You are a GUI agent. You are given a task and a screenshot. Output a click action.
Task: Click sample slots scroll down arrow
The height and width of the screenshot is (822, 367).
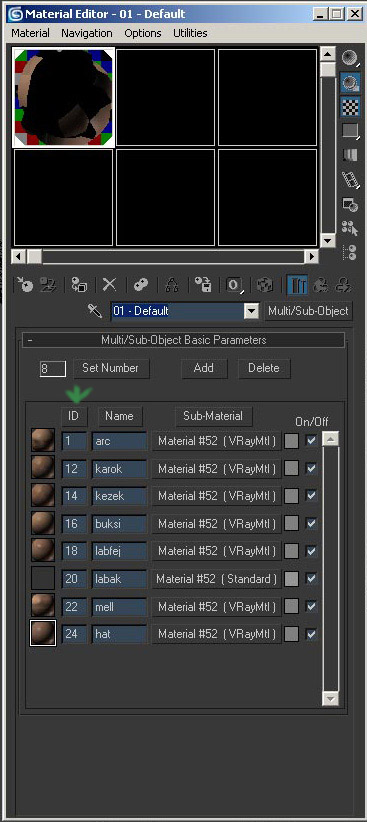328,241
